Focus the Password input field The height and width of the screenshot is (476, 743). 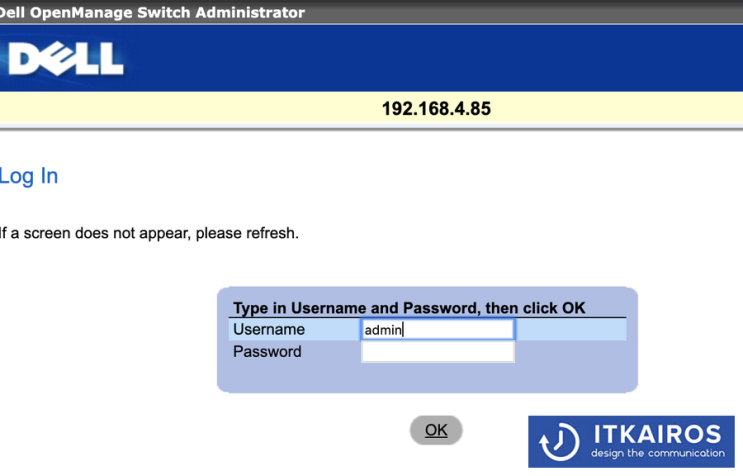click(x=437, y=352)
